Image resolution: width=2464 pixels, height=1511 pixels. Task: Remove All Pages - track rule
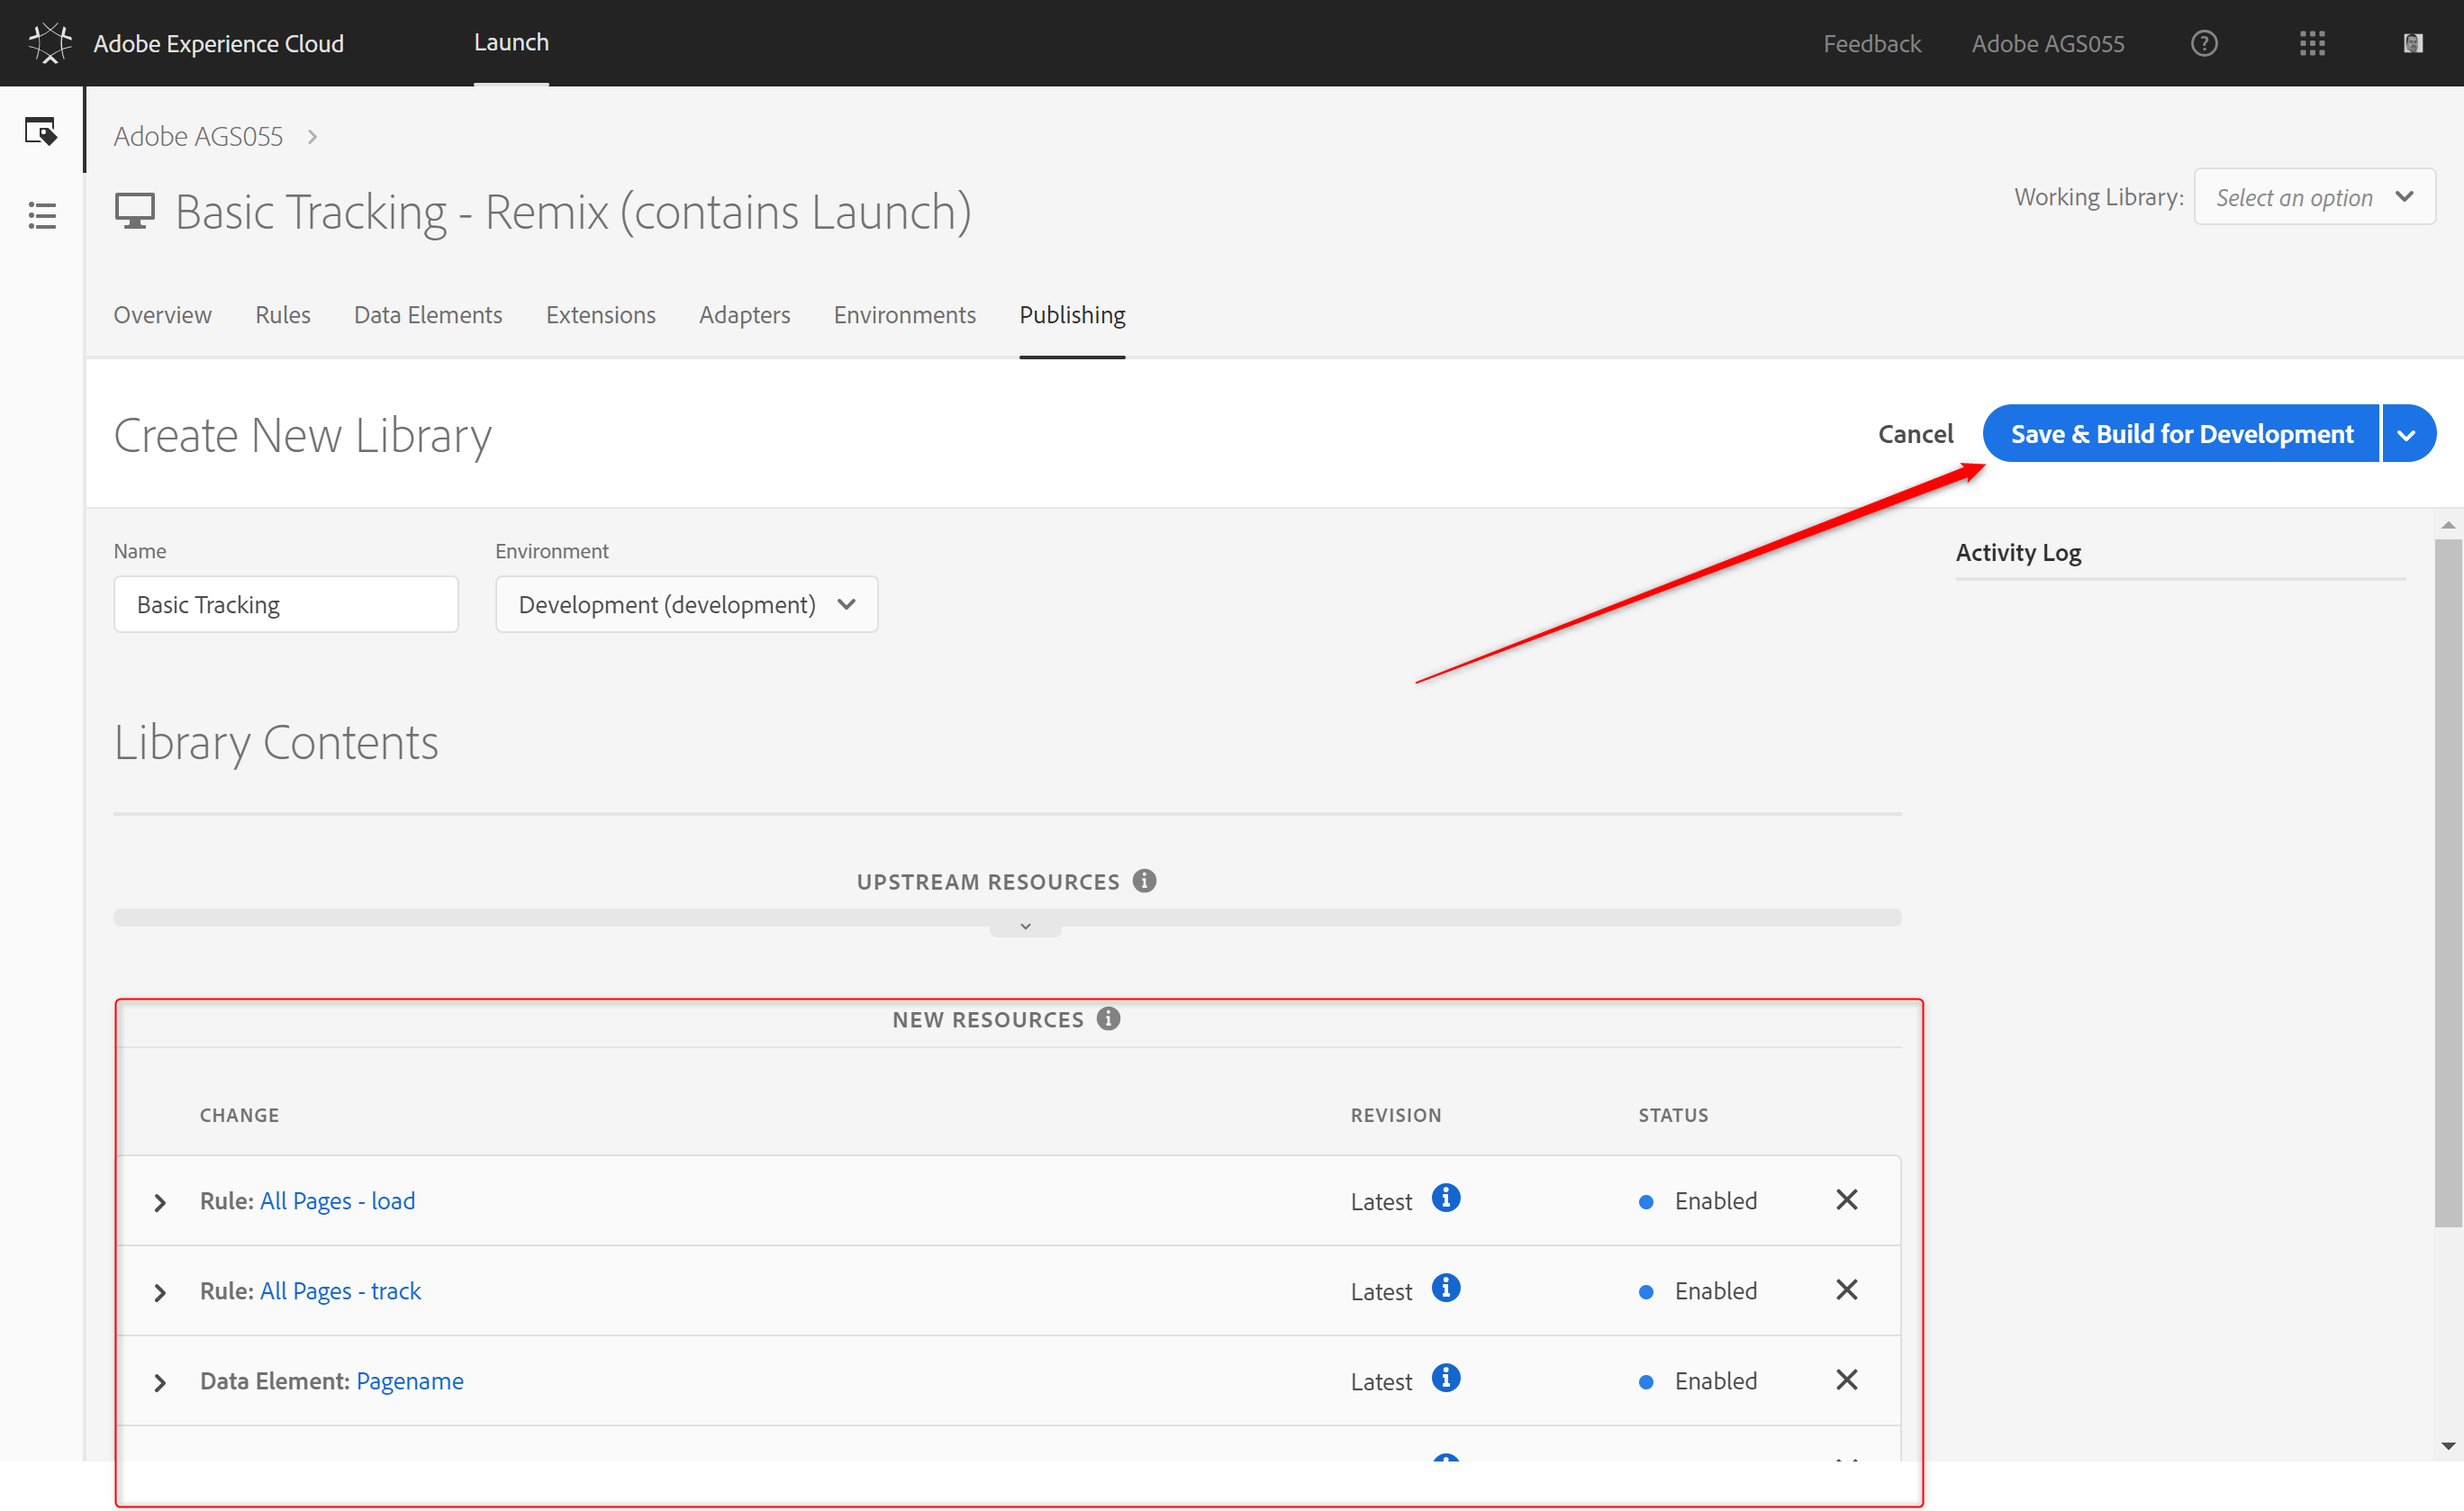tap(1847, 1290)
